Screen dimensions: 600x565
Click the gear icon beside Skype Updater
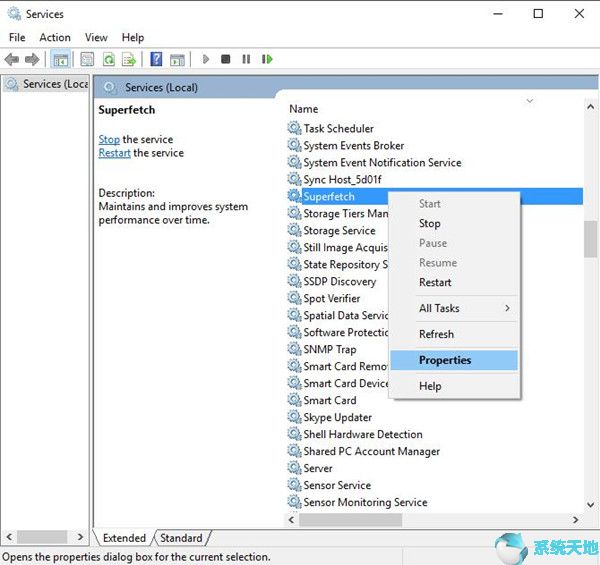(x=294, y=417)
